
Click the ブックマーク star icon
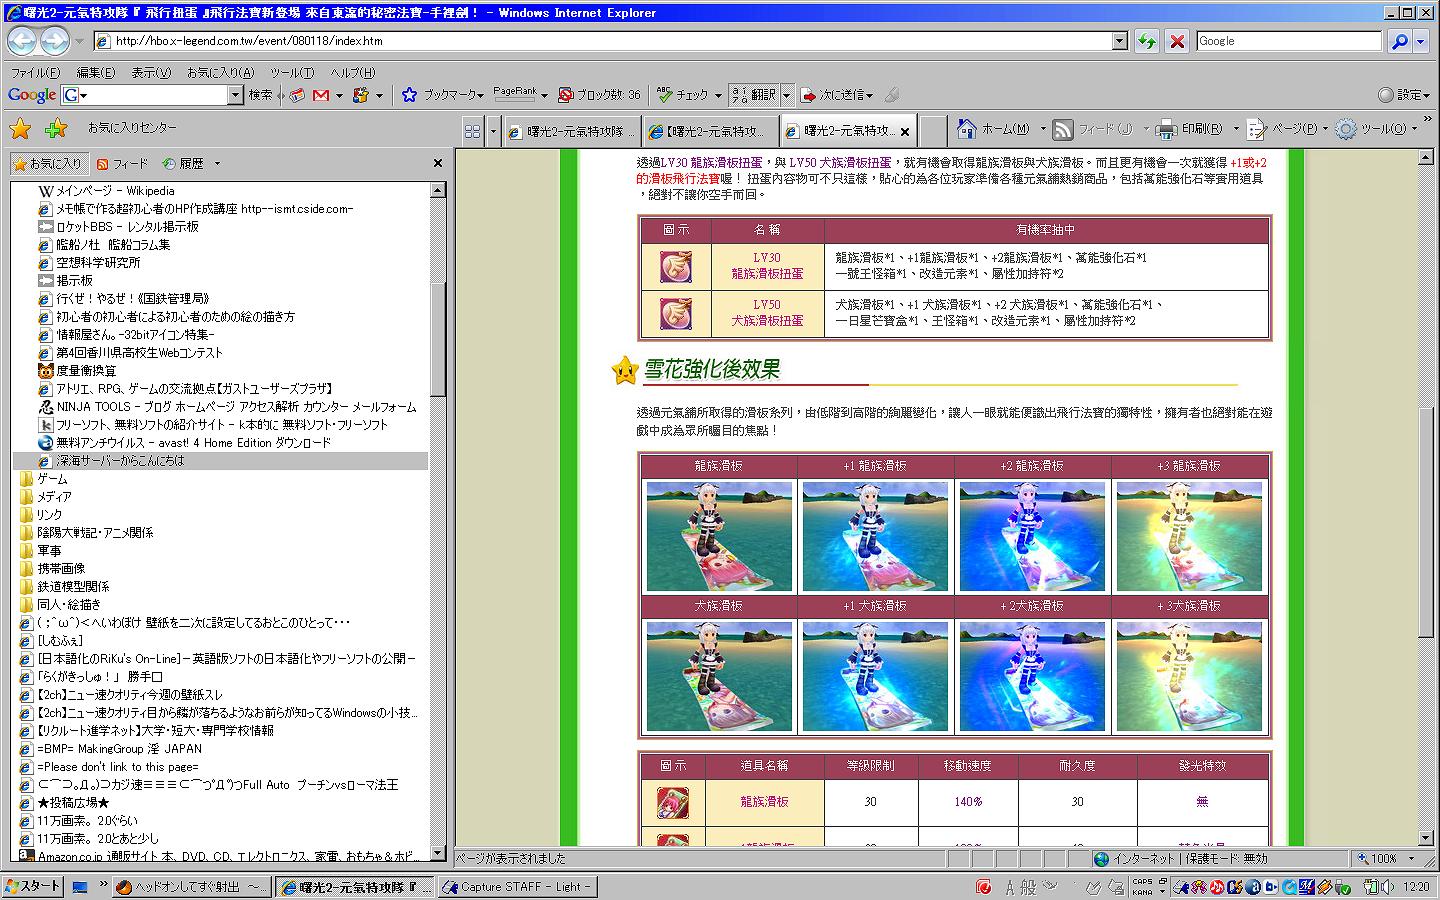(x=409, y=95)
